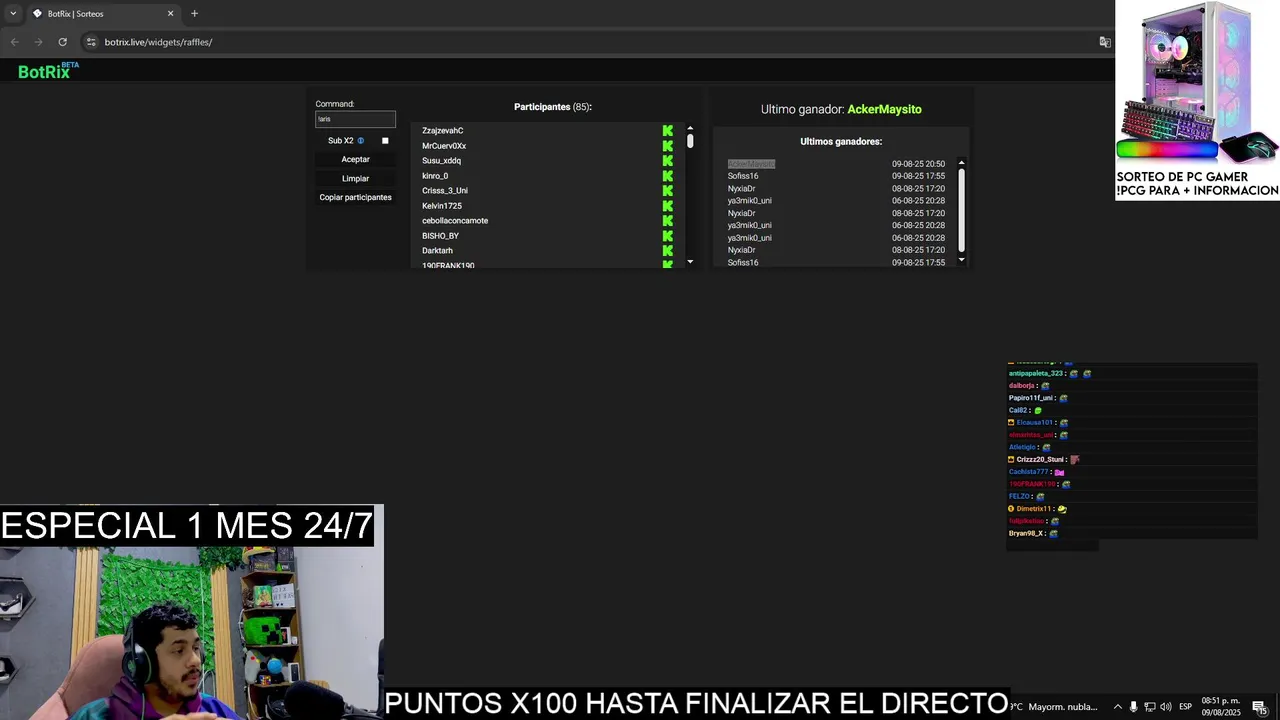Viewport: 1280px width, 720px height.
Task: Click the Sub X2 info icon
Action: [x=361, y=141]
